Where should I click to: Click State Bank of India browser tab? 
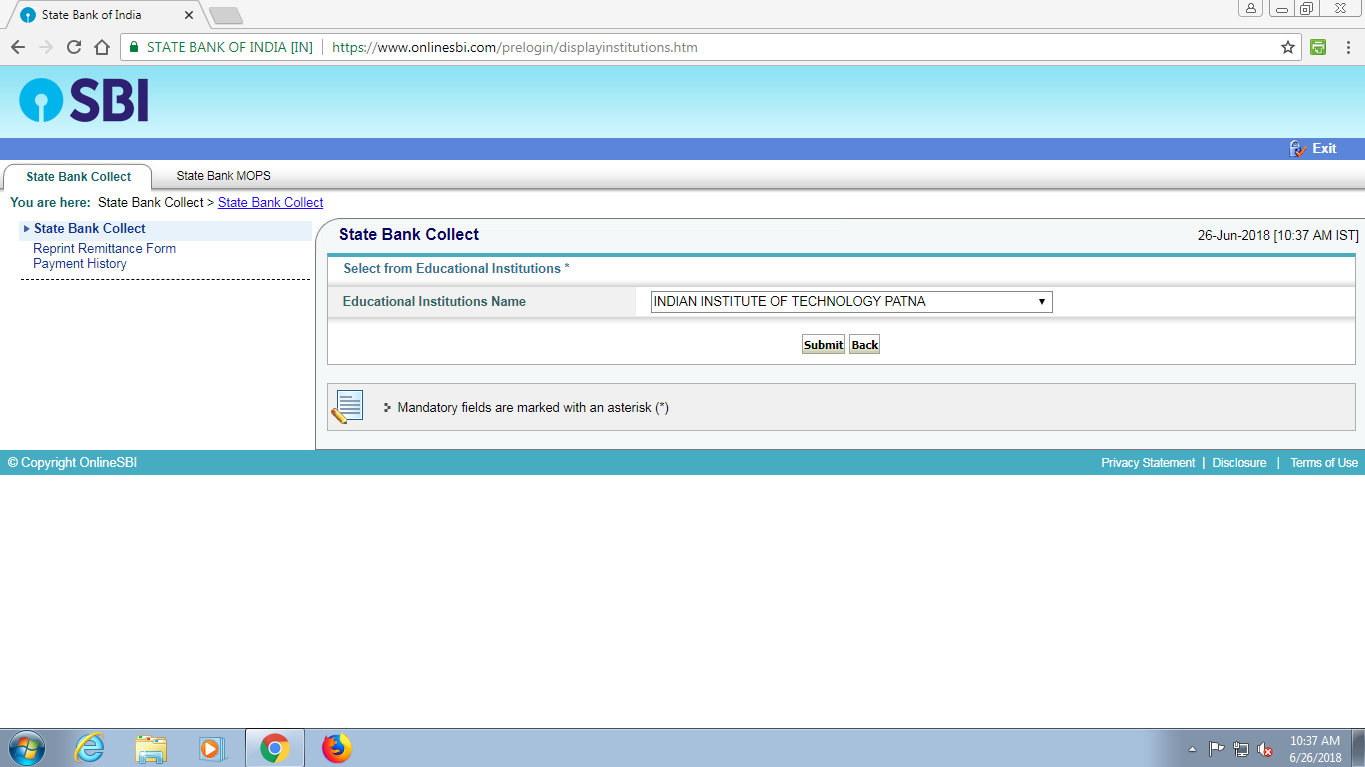pyautogui.click(x=105, y=15)
